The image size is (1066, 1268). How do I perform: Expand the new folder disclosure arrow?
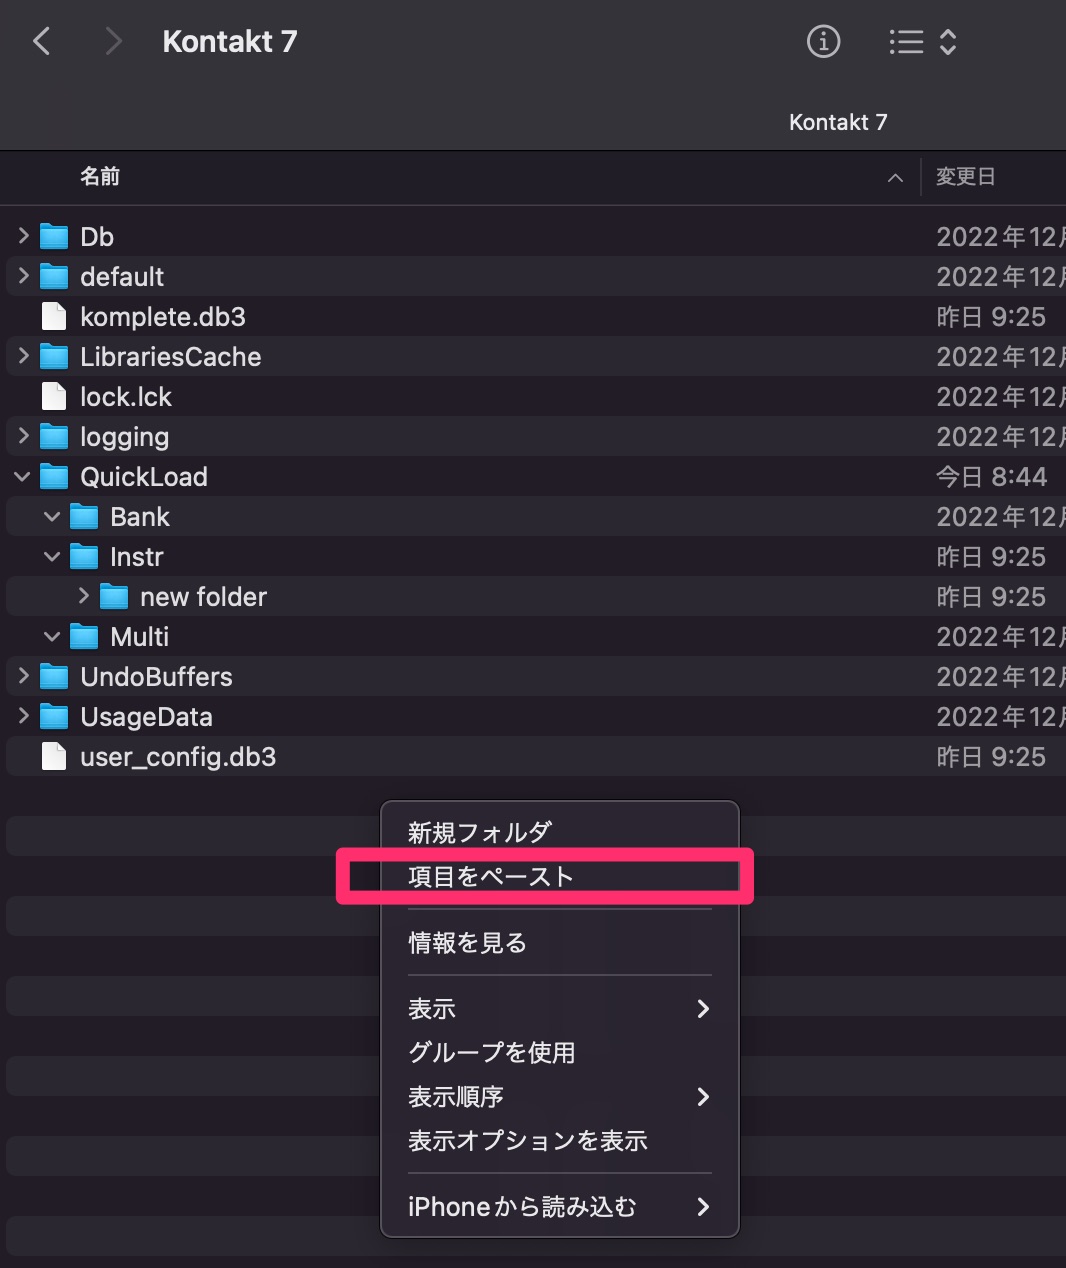point(84,596)
